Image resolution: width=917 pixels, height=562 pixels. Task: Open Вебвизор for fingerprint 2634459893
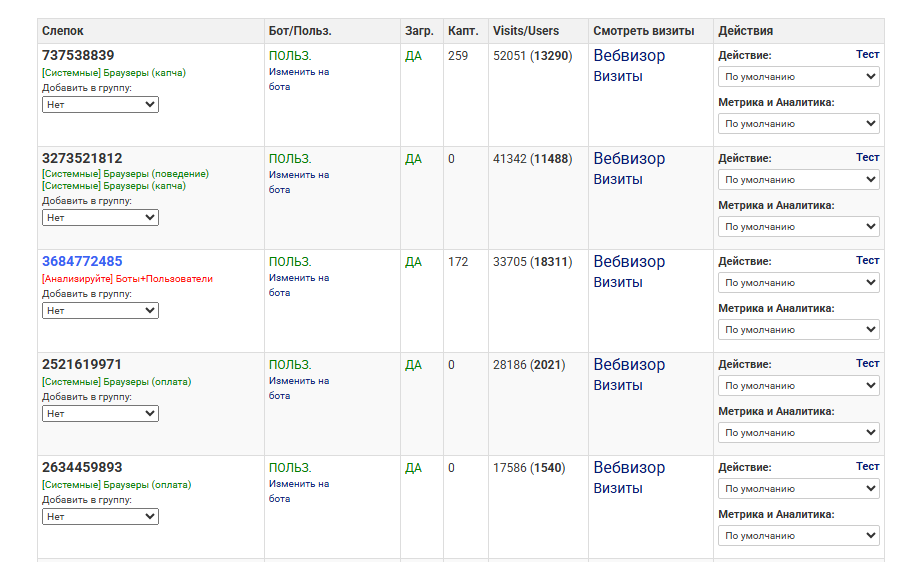(628, 468)
